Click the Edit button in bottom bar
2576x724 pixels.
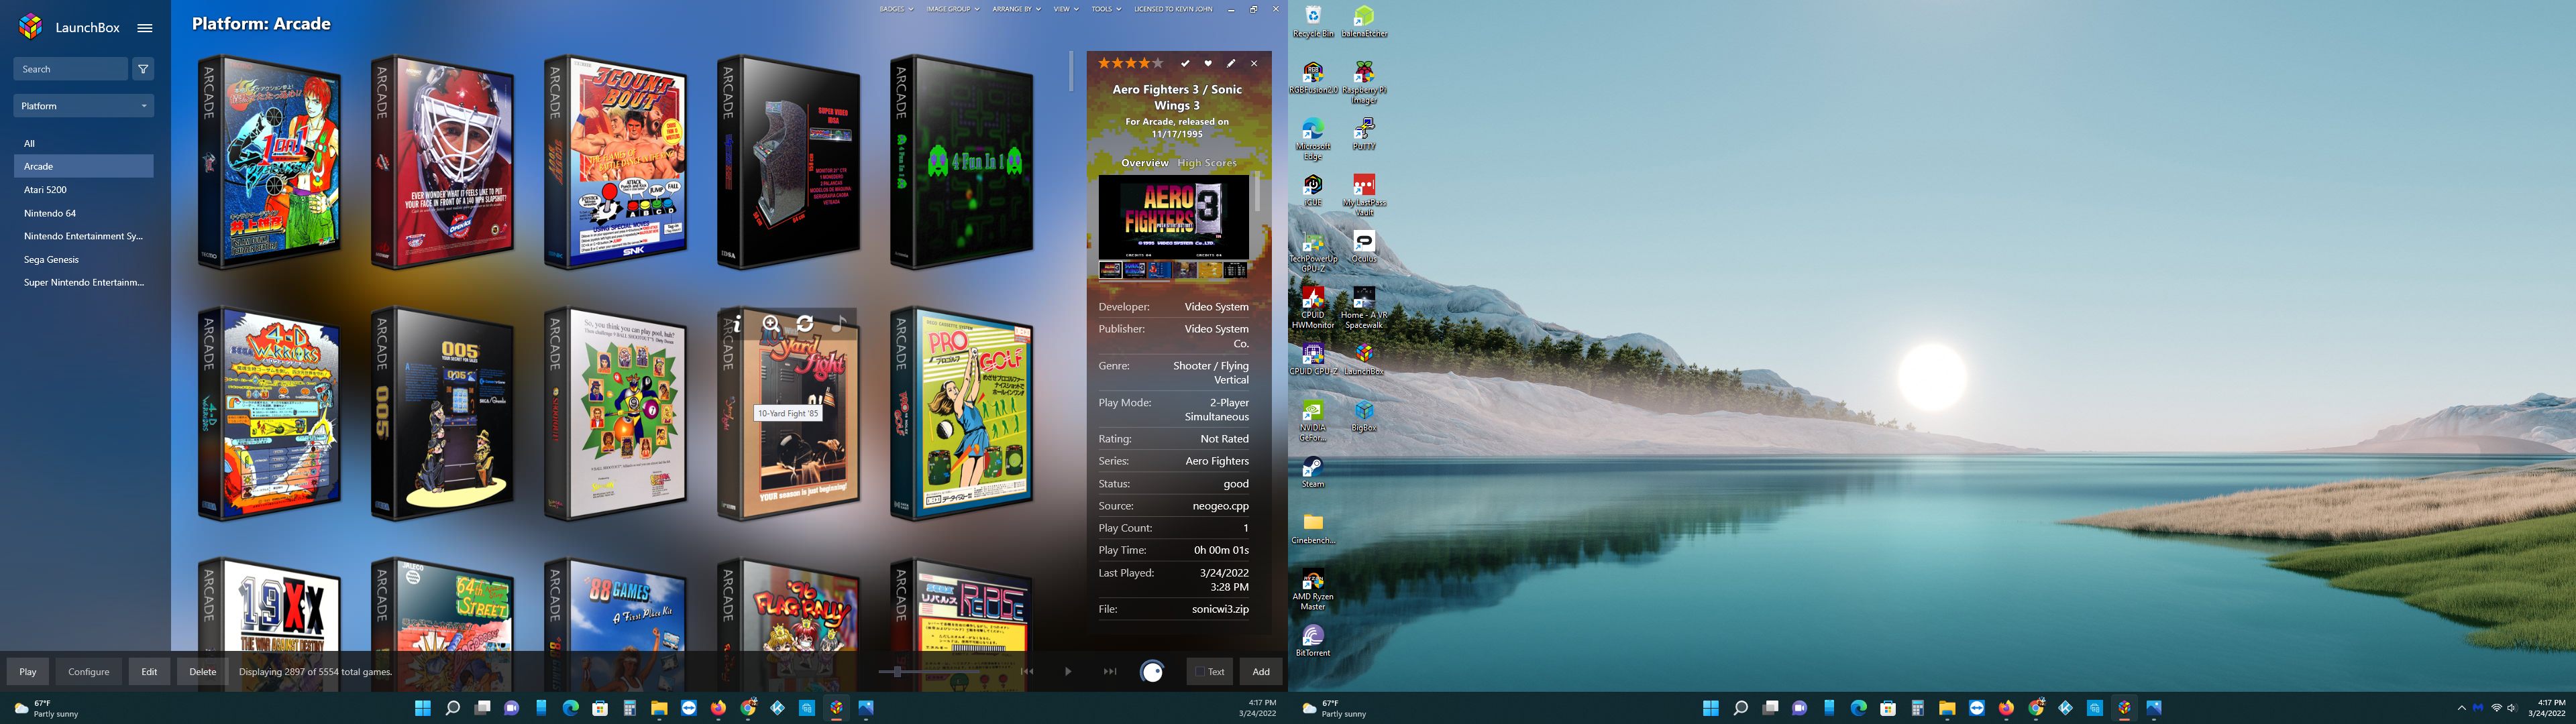[149, 672]
